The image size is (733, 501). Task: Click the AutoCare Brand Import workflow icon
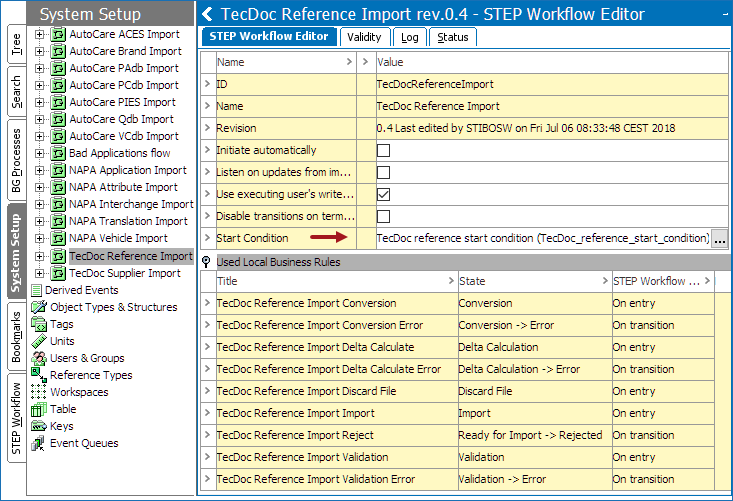click(58, 51)
